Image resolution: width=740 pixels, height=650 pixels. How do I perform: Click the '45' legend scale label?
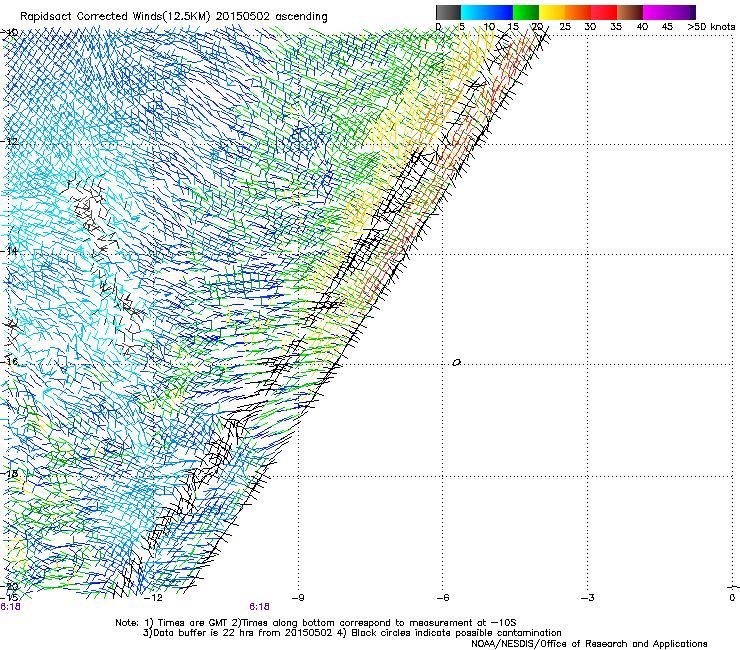click(667, 27)
